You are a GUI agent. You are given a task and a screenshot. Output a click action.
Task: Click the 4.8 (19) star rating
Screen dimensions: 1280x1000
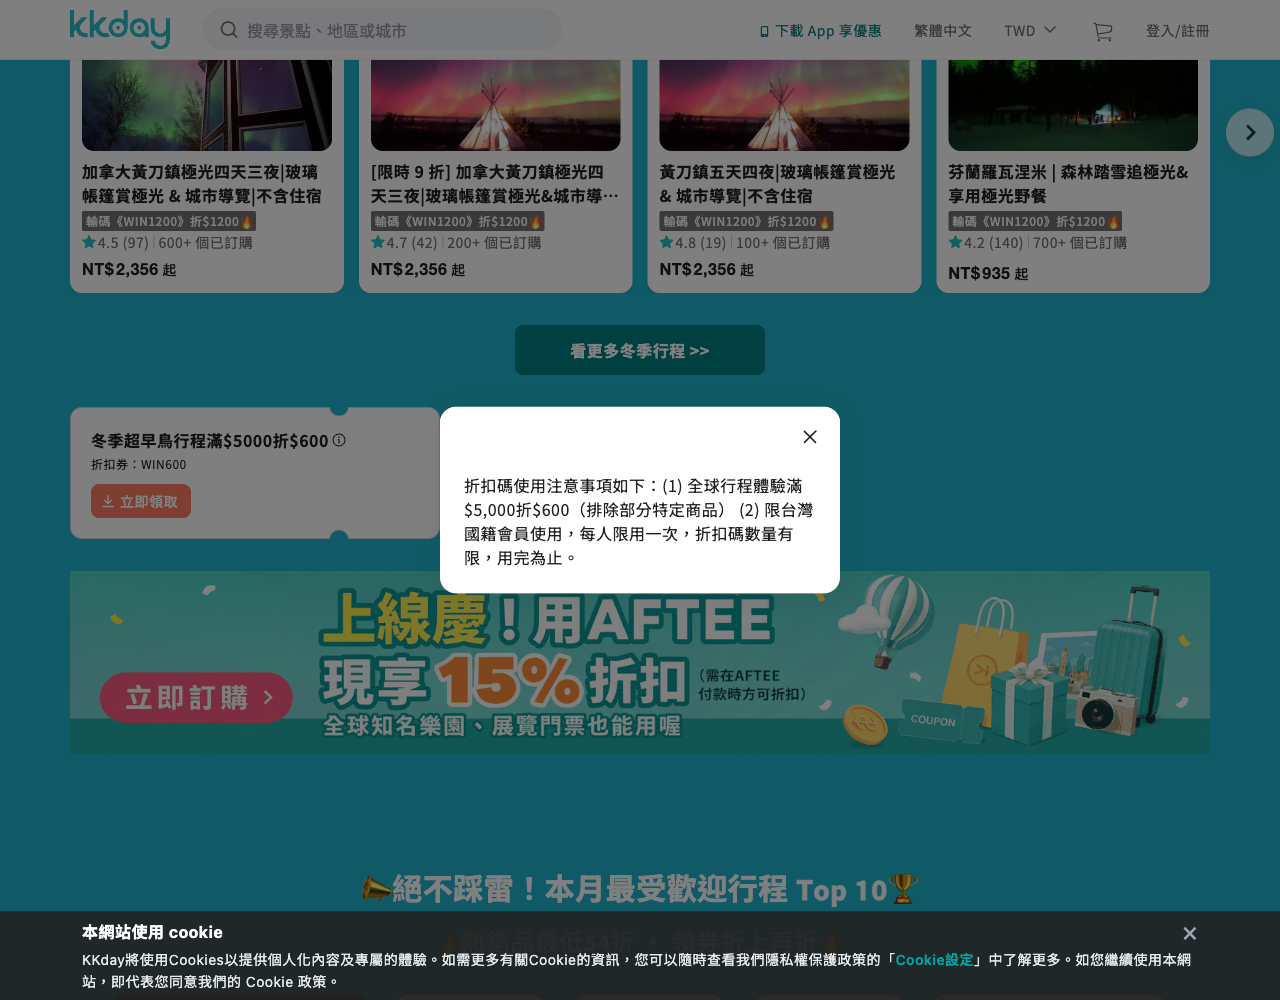693,243
